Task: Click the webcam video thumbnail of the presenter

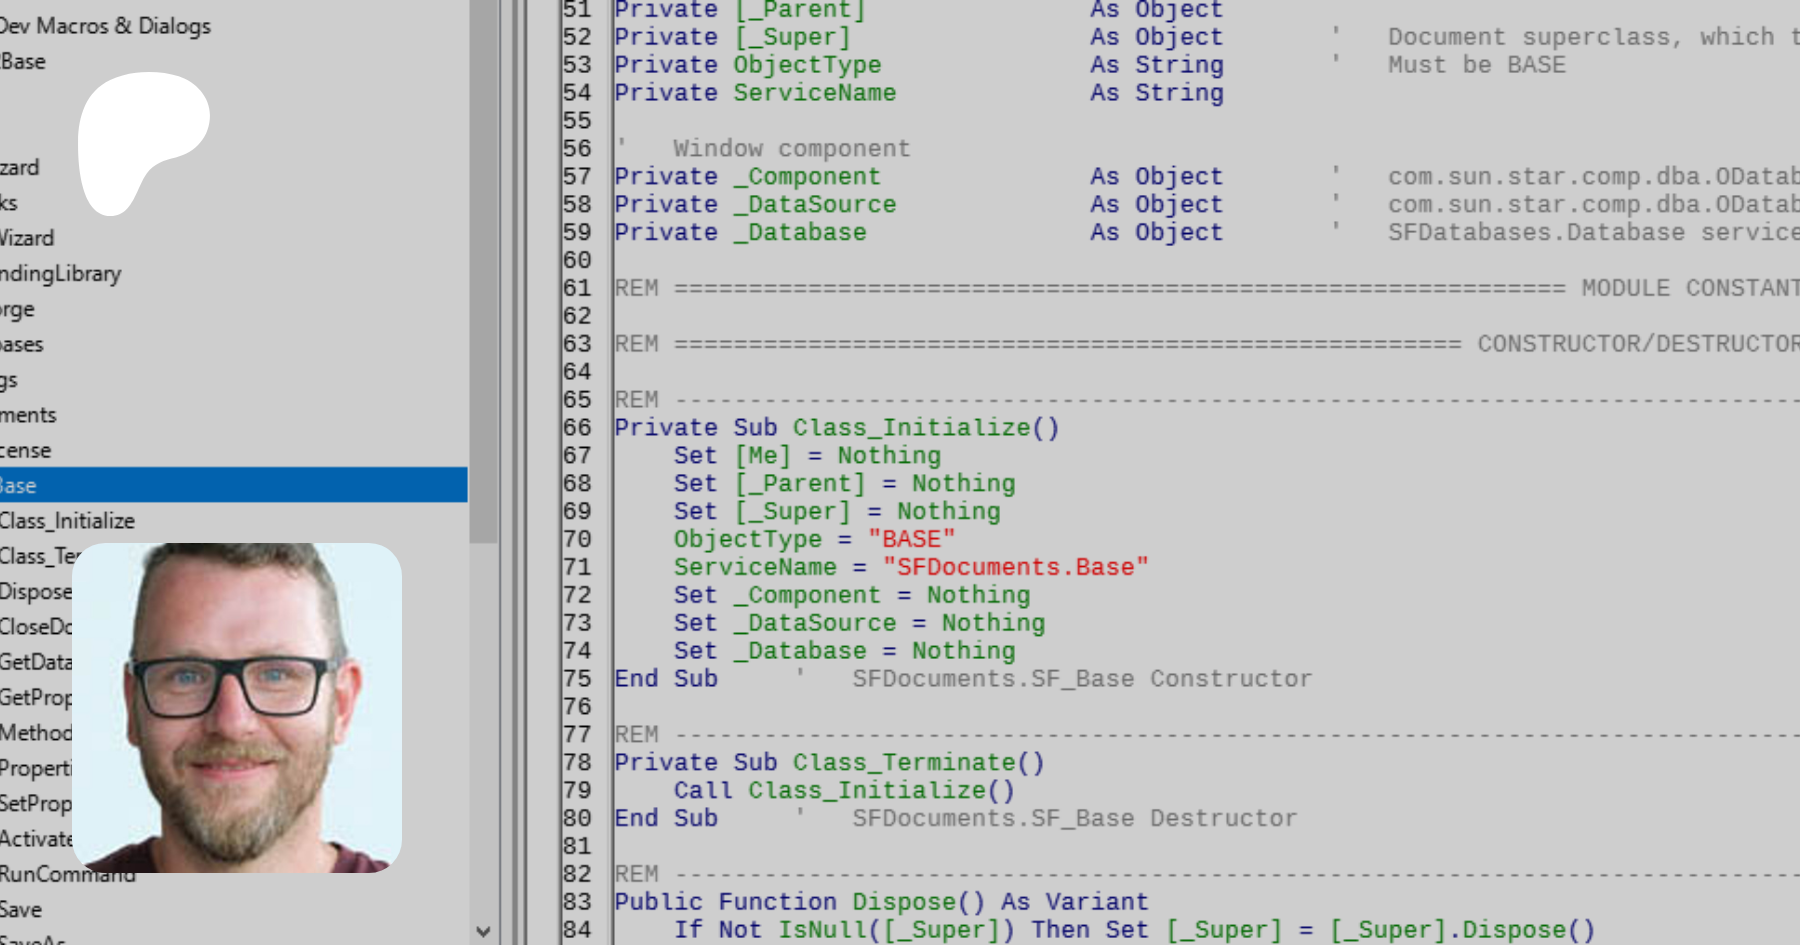Action: (x=237, y=708)
